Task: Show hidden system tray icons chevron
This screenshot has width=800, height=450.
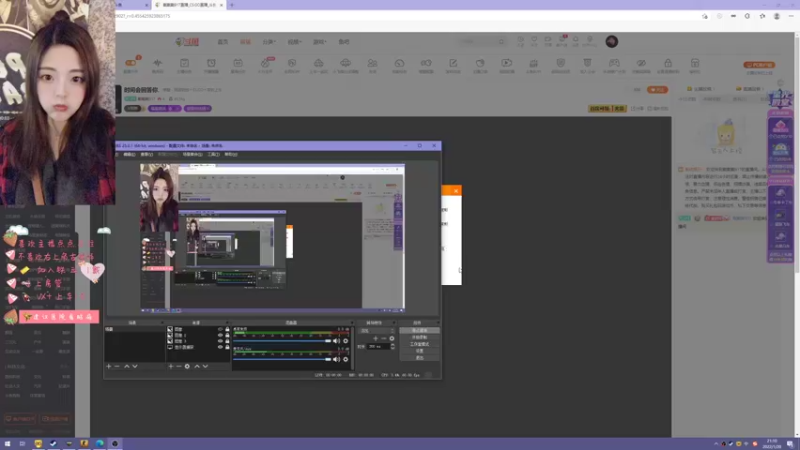Action: point(716,444)
